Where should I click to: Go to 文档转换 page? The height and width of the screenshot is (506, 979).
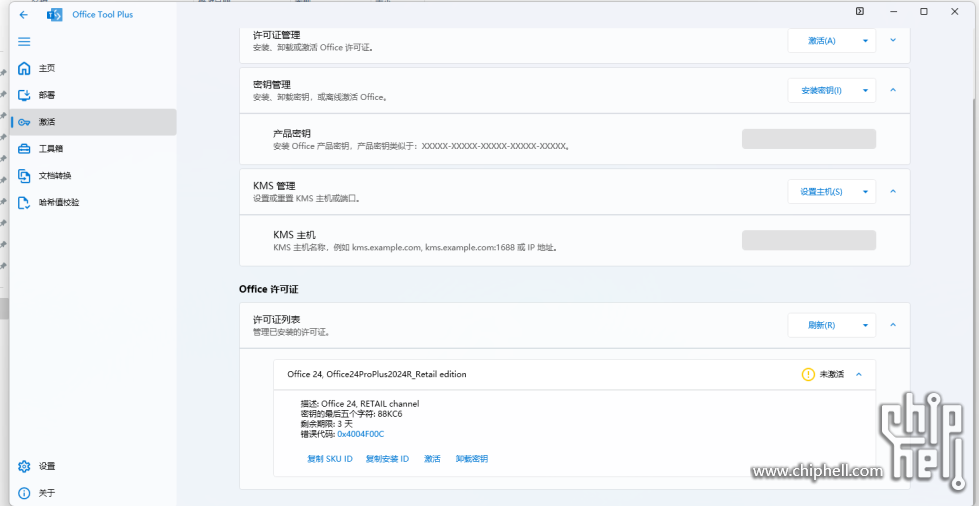click(93, 176)
